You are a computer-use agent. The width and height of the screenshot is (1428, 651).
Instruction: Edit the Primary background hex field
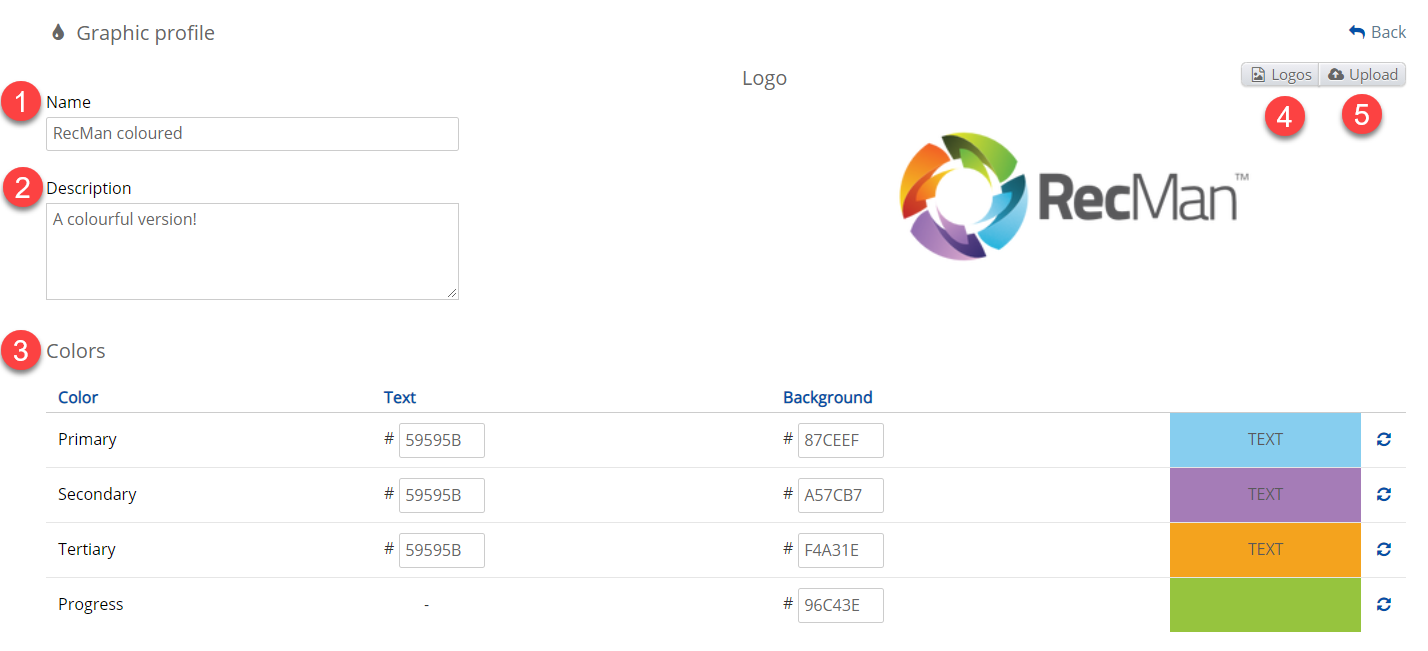click(x=840, y=440)
